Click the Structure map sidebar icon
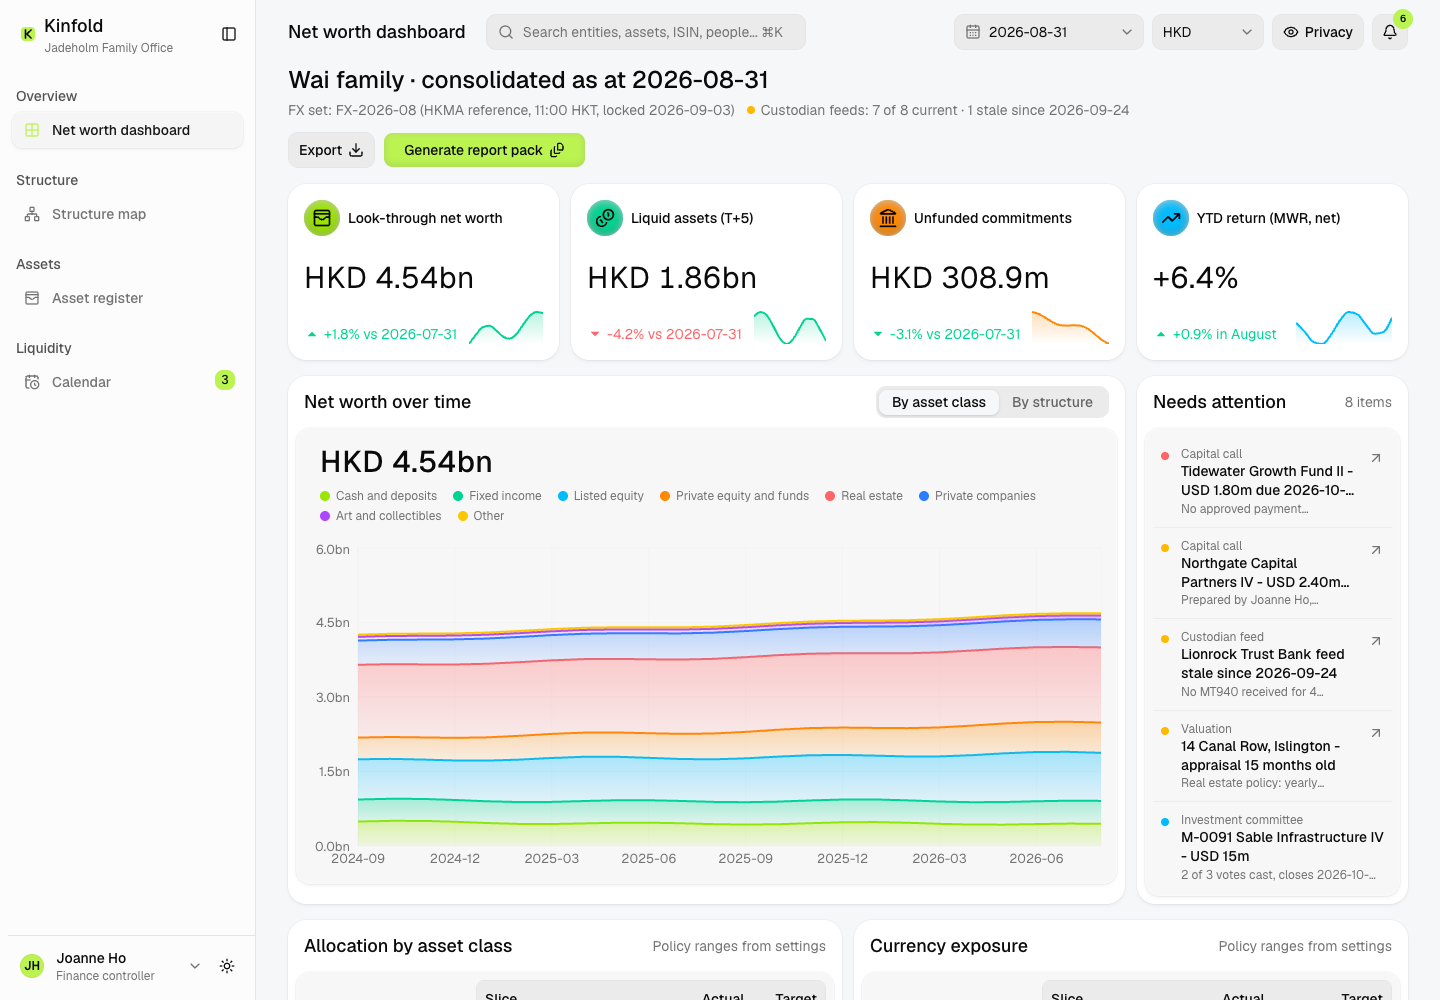The width and height of the screenshot is (1440, 1000). (32, 214)
